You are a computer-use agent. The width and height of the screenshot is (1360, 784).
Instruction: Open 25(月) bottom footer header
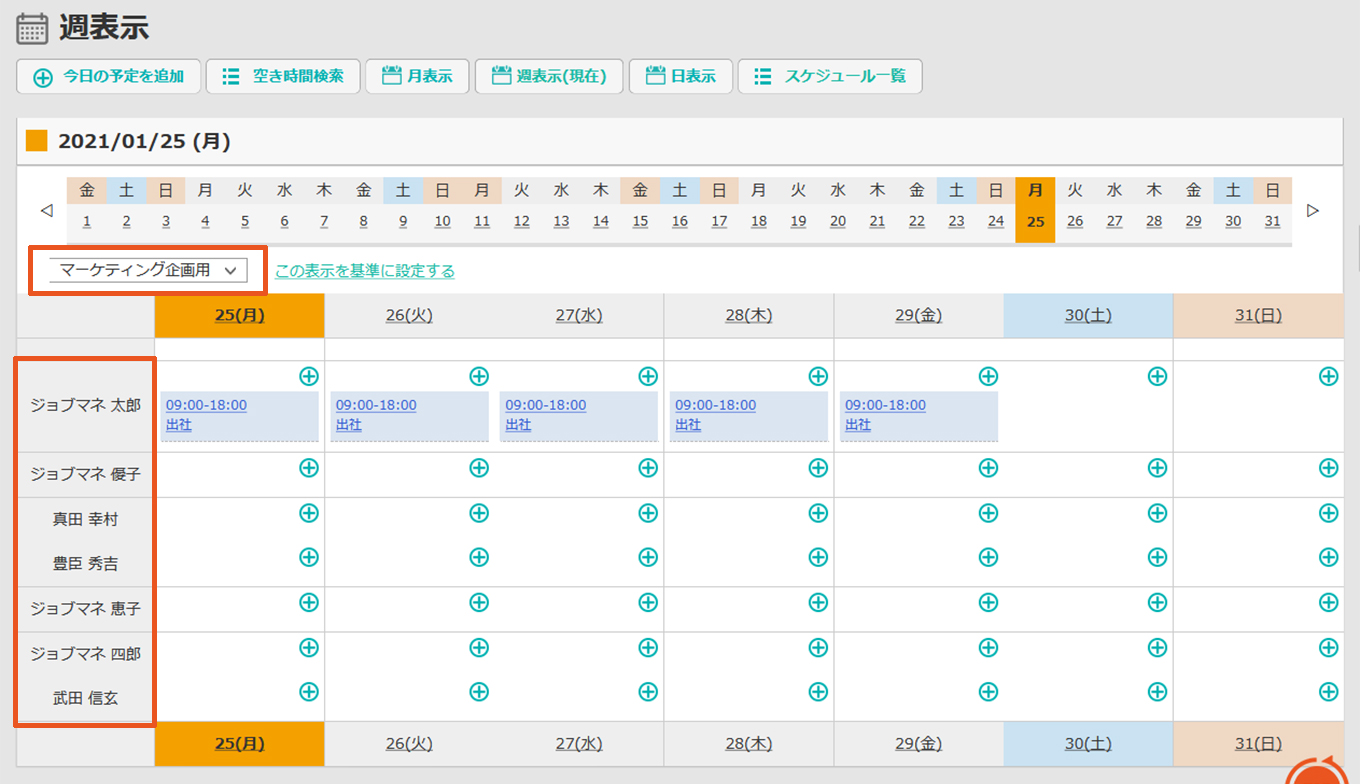click(240, 744)
